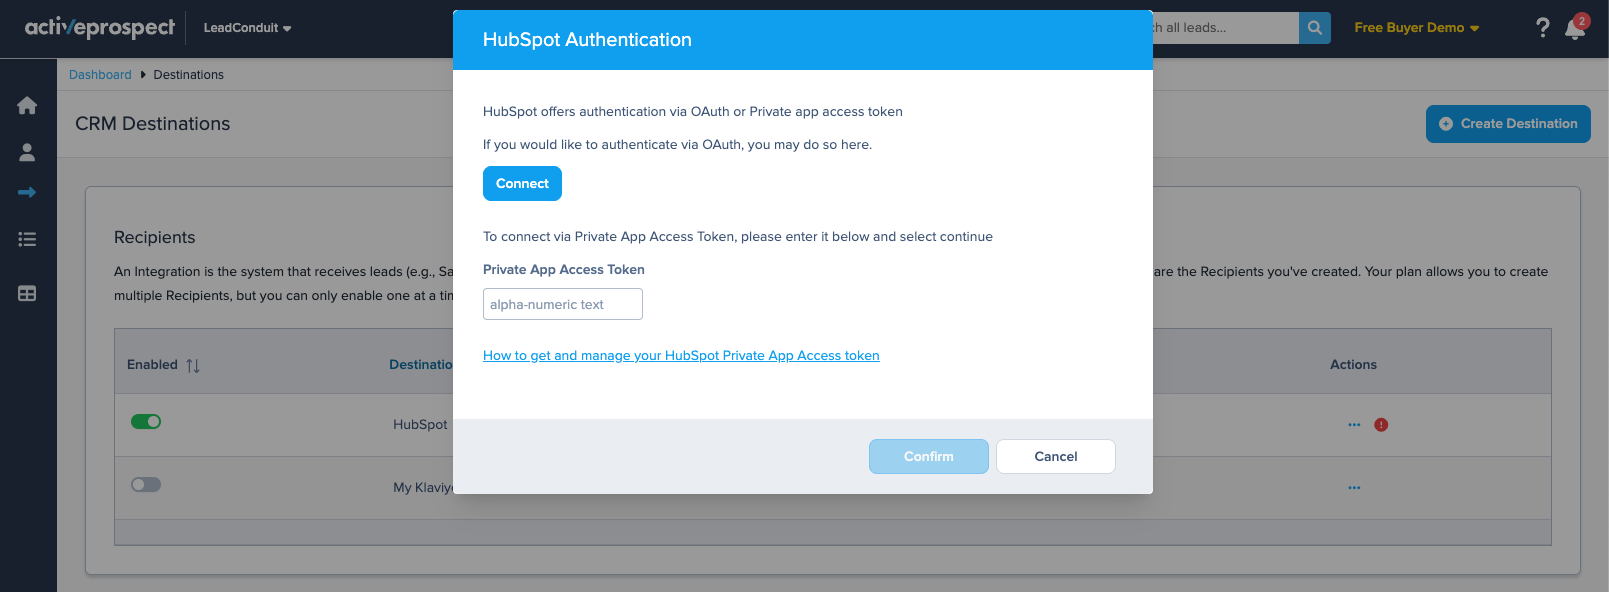This screenshot has width=1609, height=592.
Task: Click the Home icon in sidebar
Action: pos(27,106)
